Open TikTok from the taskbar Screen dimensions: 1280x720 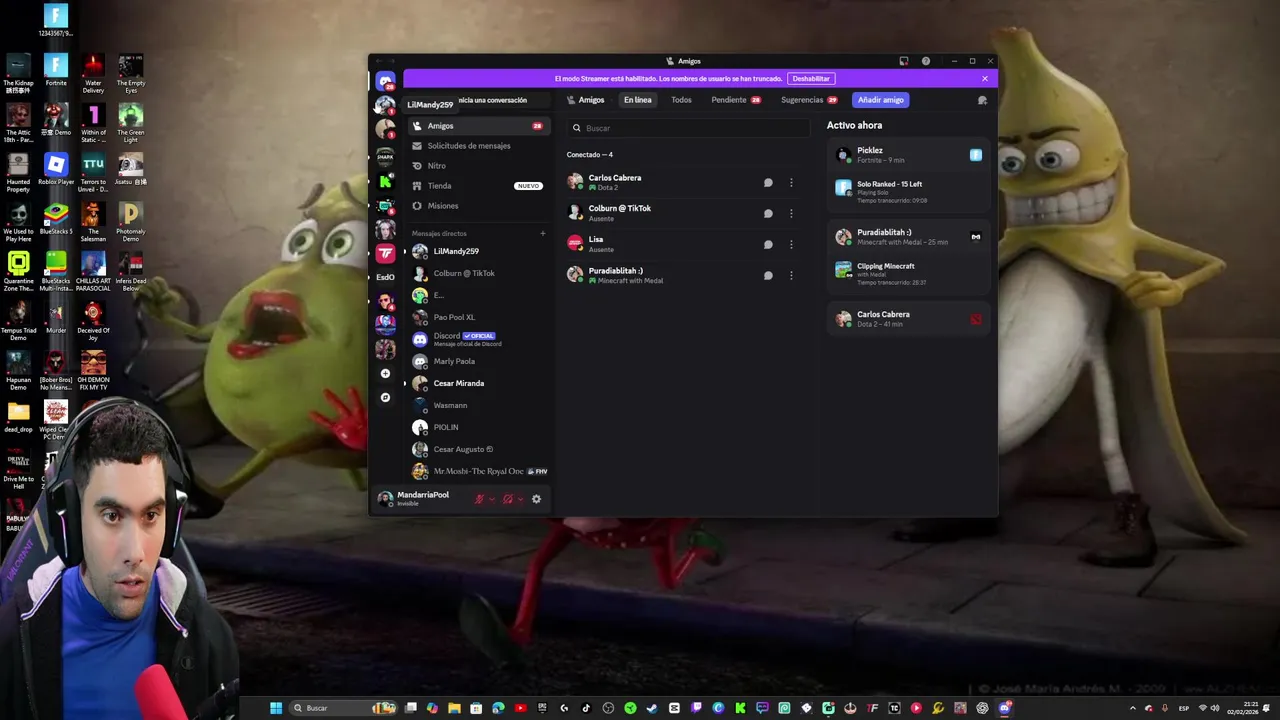tap(586, 708)
